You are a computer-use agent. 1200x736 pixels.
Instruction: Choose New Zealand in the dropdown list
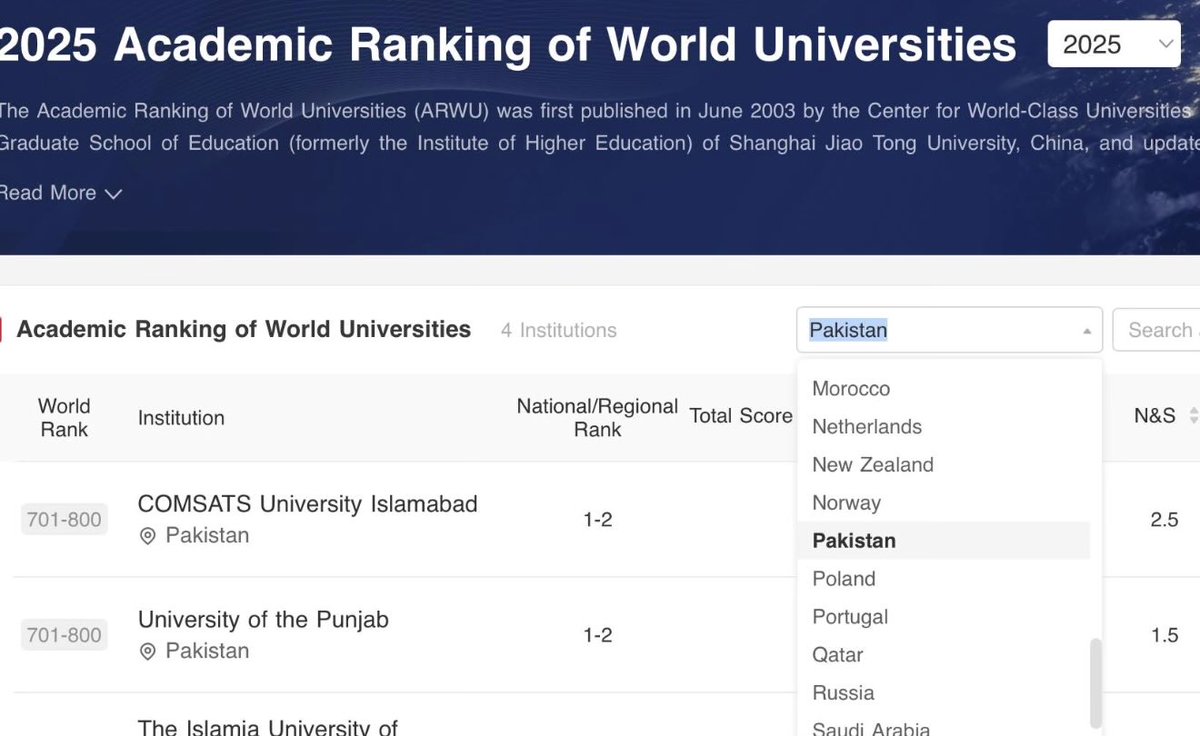point(873,464)
